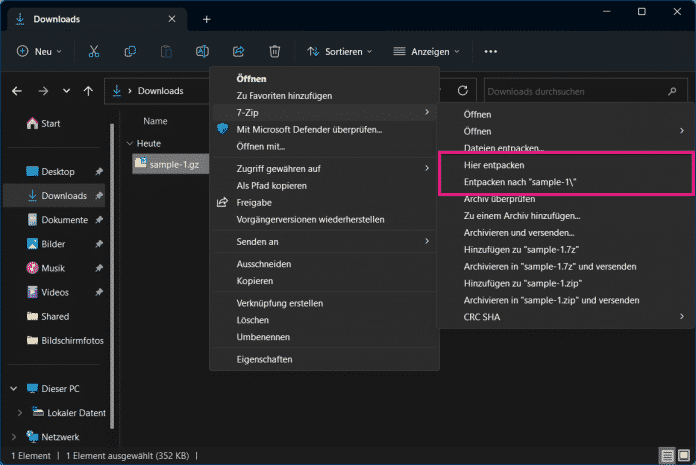Click the Cut scissors icon in toolbar

(x=94, y=51)
